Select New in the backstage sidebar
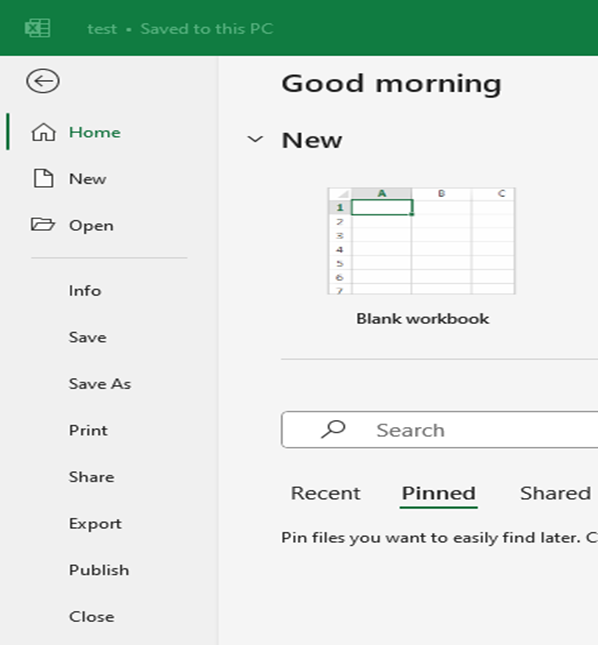 pyautogui.click(x=88, y=179)
